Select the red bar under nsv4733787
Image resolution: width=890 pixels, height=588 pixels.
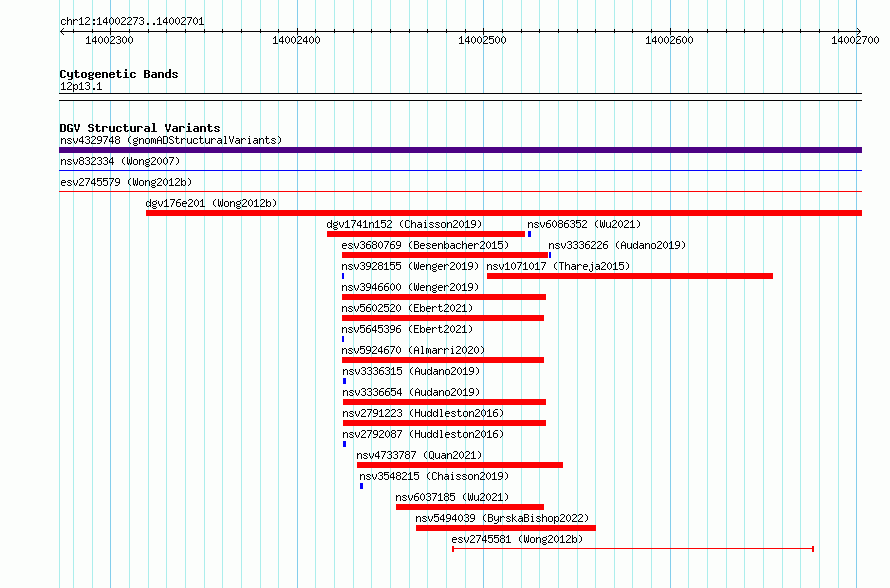pos(460,465)
